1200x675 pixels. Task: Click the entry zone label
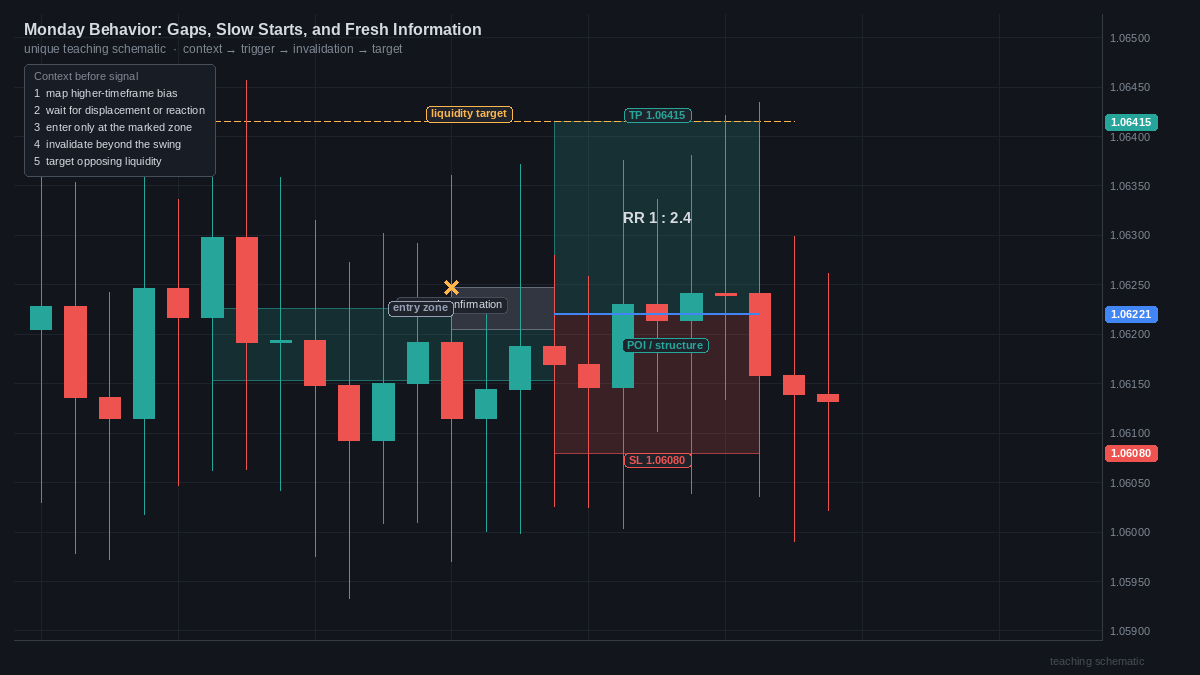420,308
